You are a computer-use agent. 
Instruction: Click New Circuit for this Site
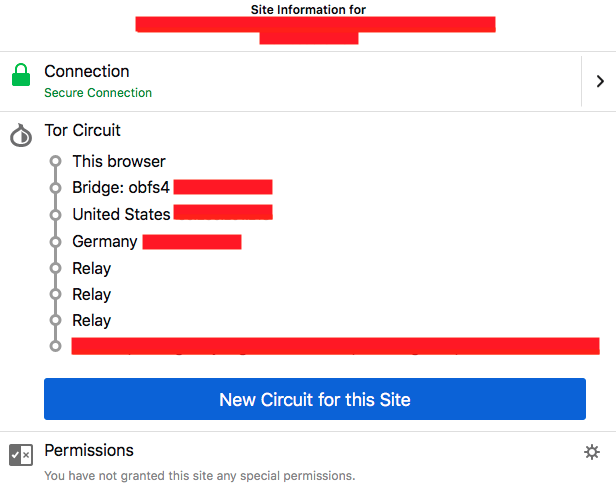point(315,399)
